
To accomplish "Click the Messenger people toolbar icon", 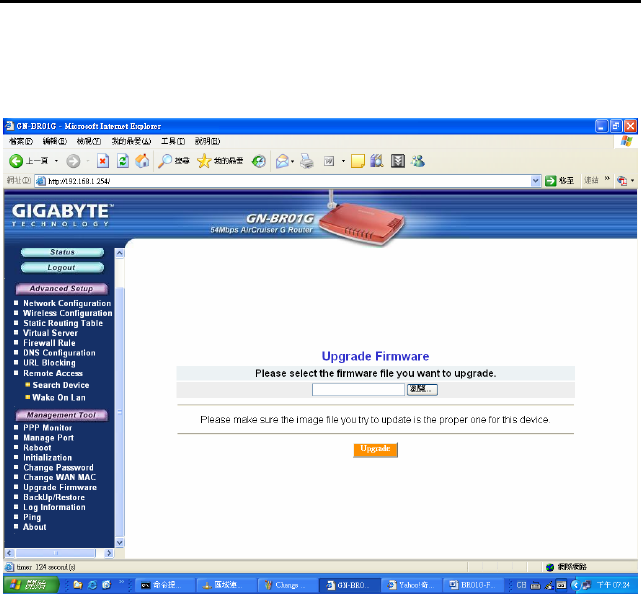I will point(418,161).
